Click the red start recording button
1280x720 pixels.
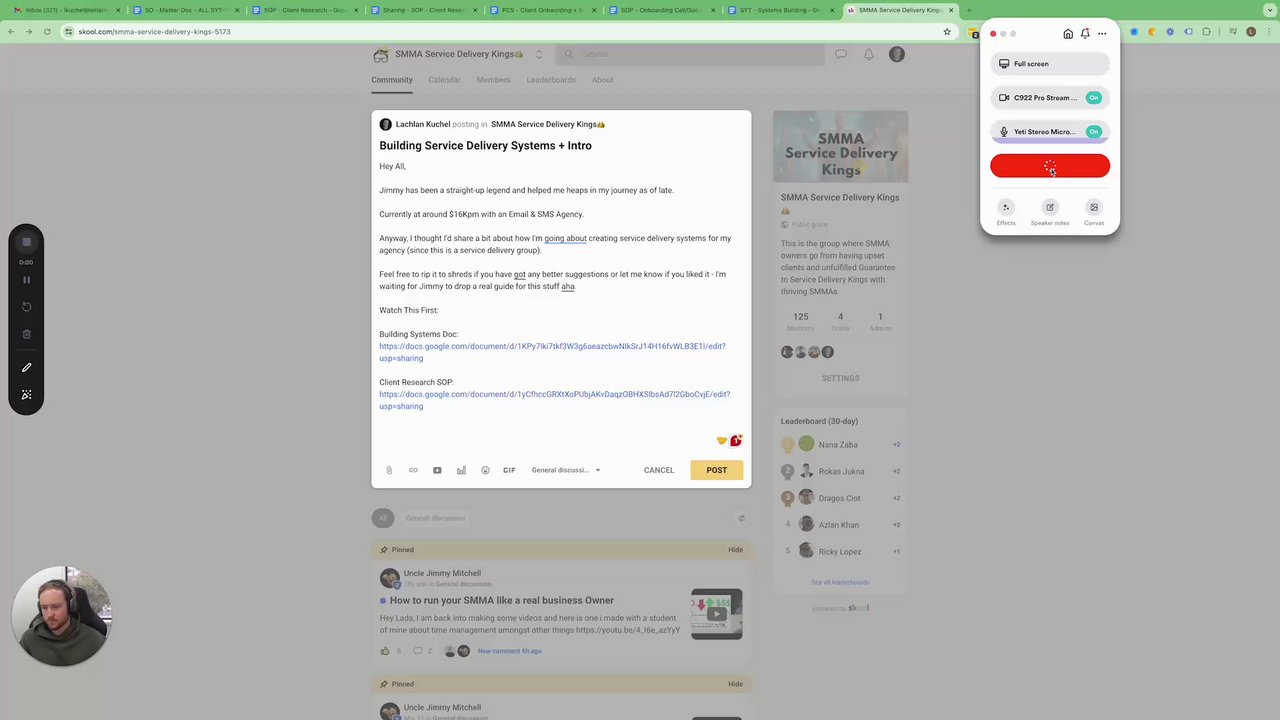coord(1050,166)
